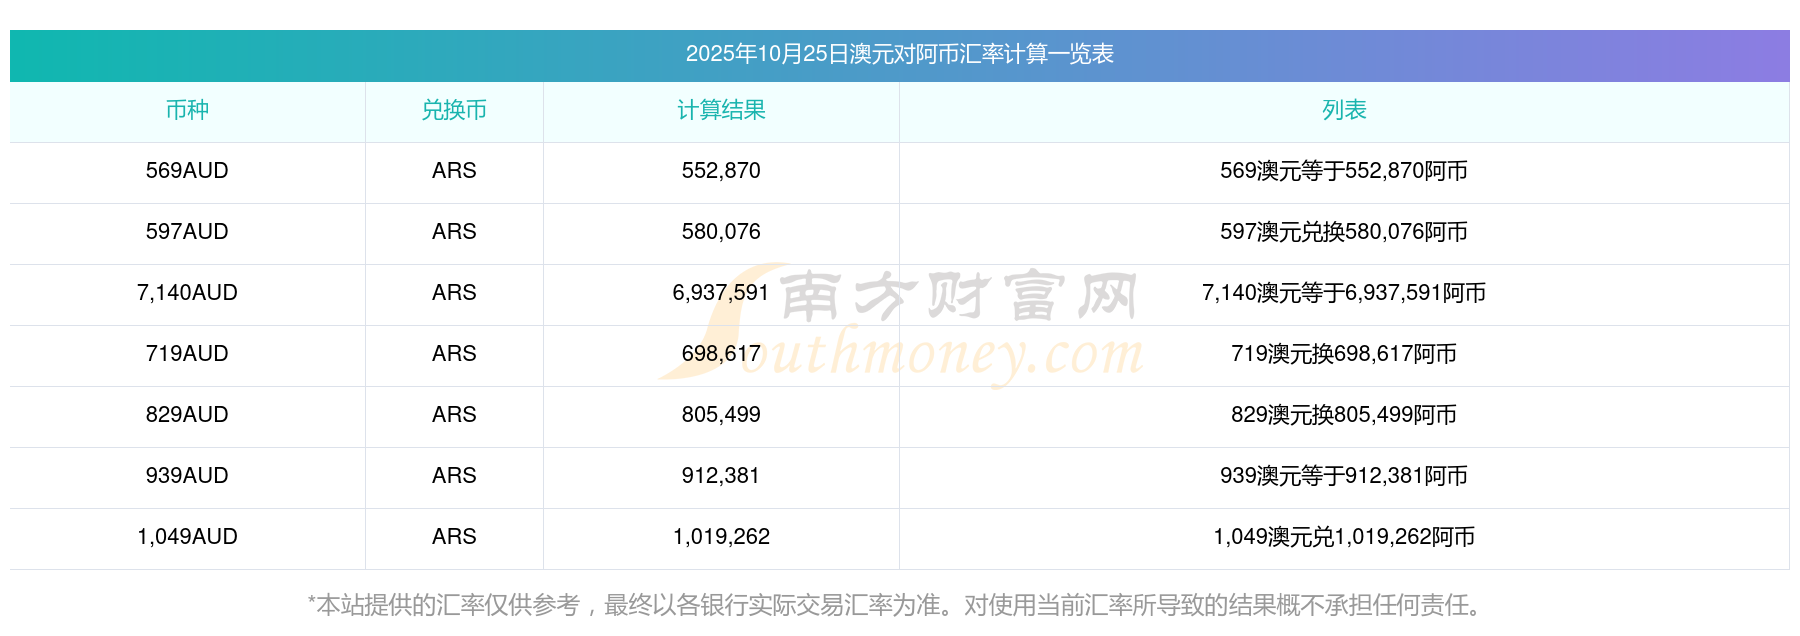Image resolution: width=1800 pixels, height=636 pixels.
Task: Click the result value 698,617
Action: click(721, 354)
